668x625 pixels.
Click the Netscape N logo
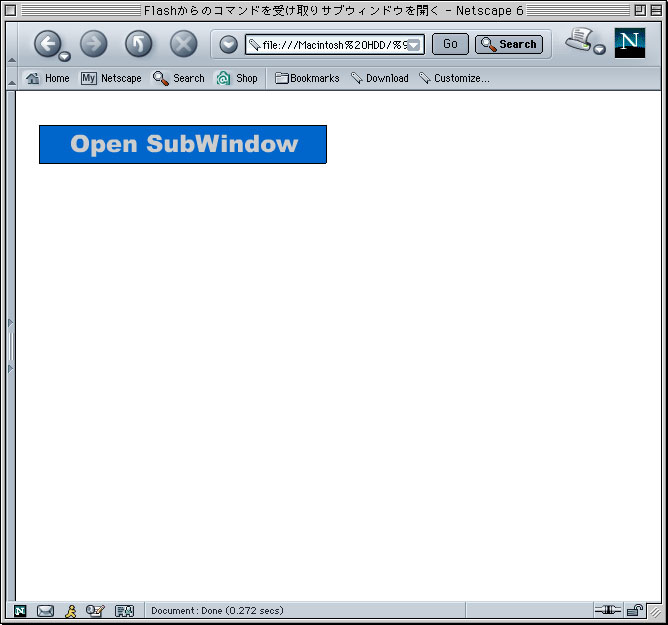[x=630, y=43]
